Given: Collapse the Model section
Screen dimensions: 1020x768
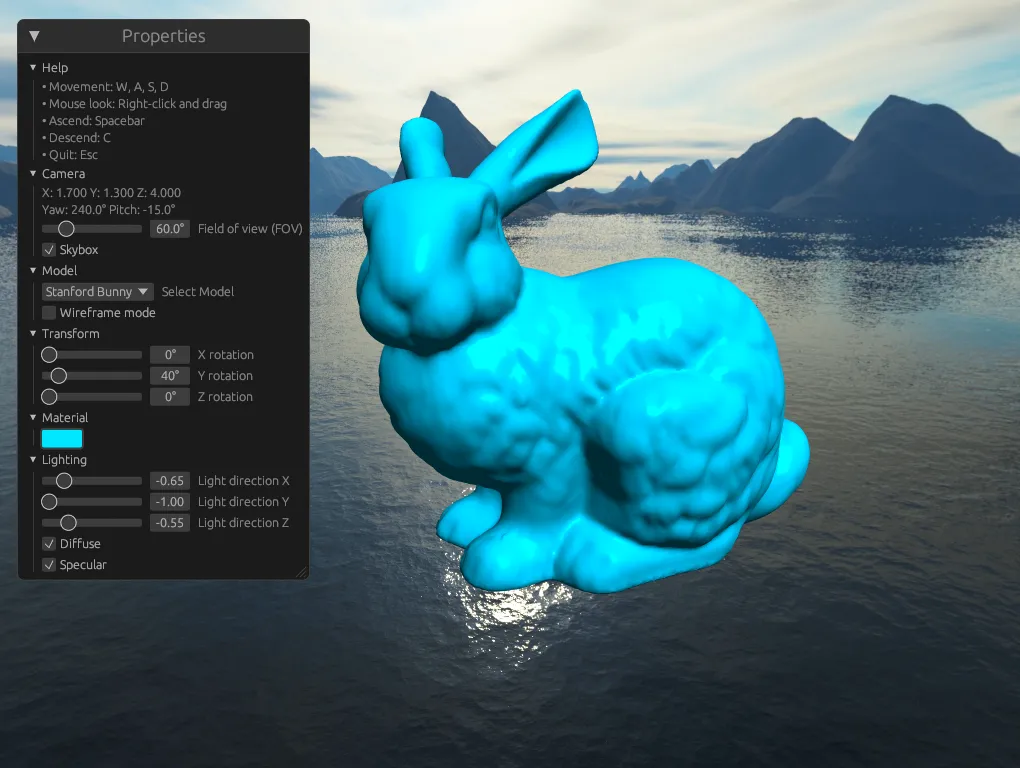Looking at the screenshot, I should point(34,270).
